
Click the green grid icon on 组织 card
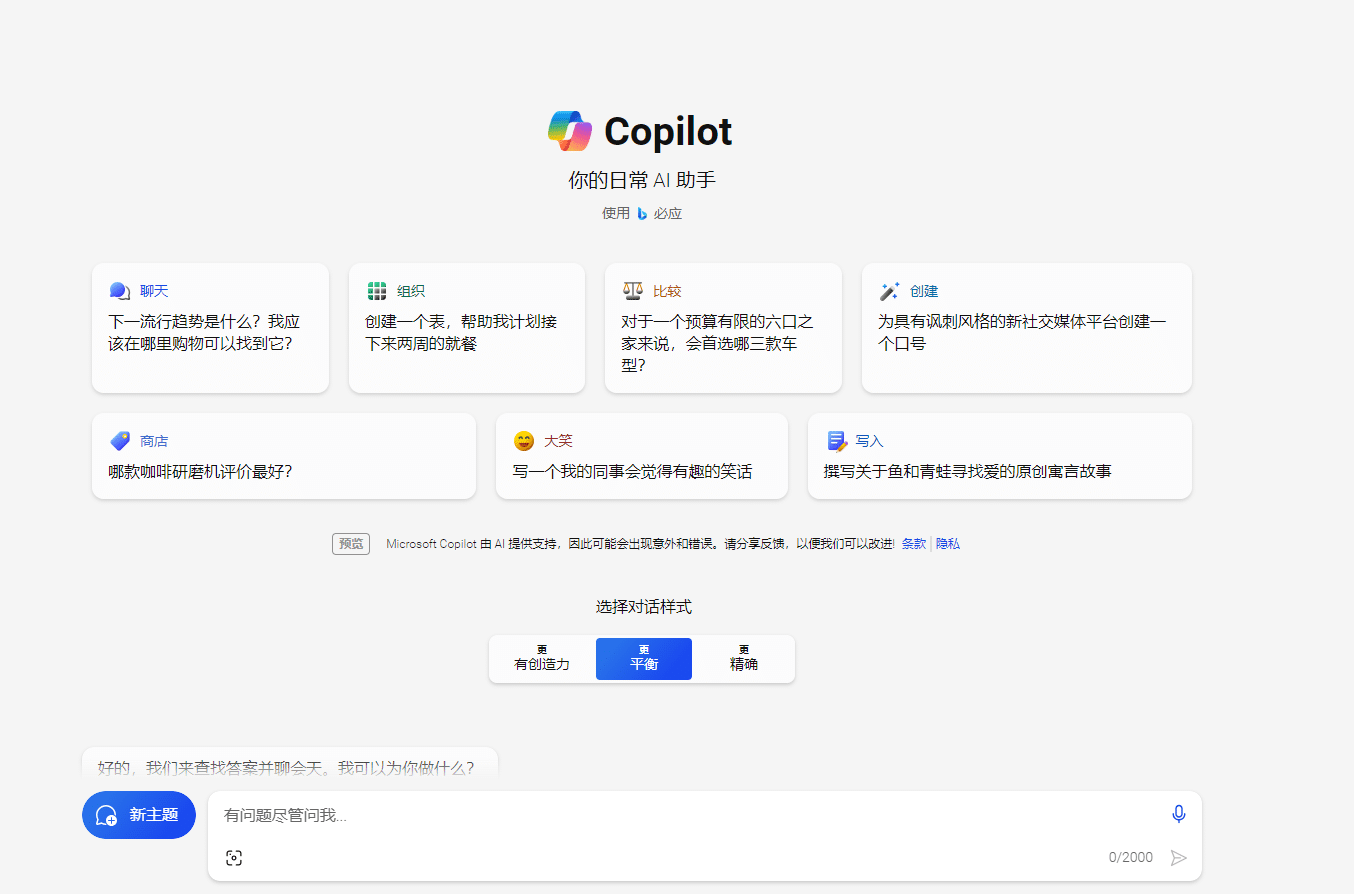coord(377,291)
